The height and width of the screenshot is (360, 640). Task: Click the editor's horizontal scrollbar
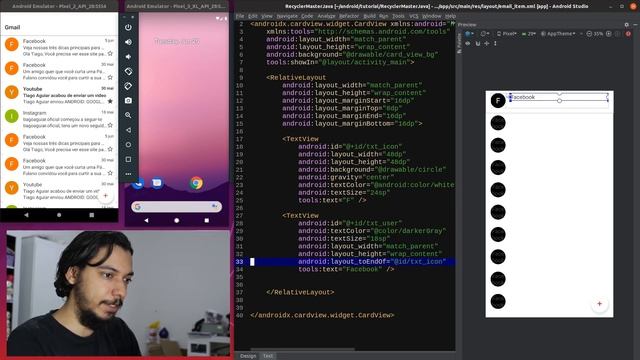coord(302,349)
